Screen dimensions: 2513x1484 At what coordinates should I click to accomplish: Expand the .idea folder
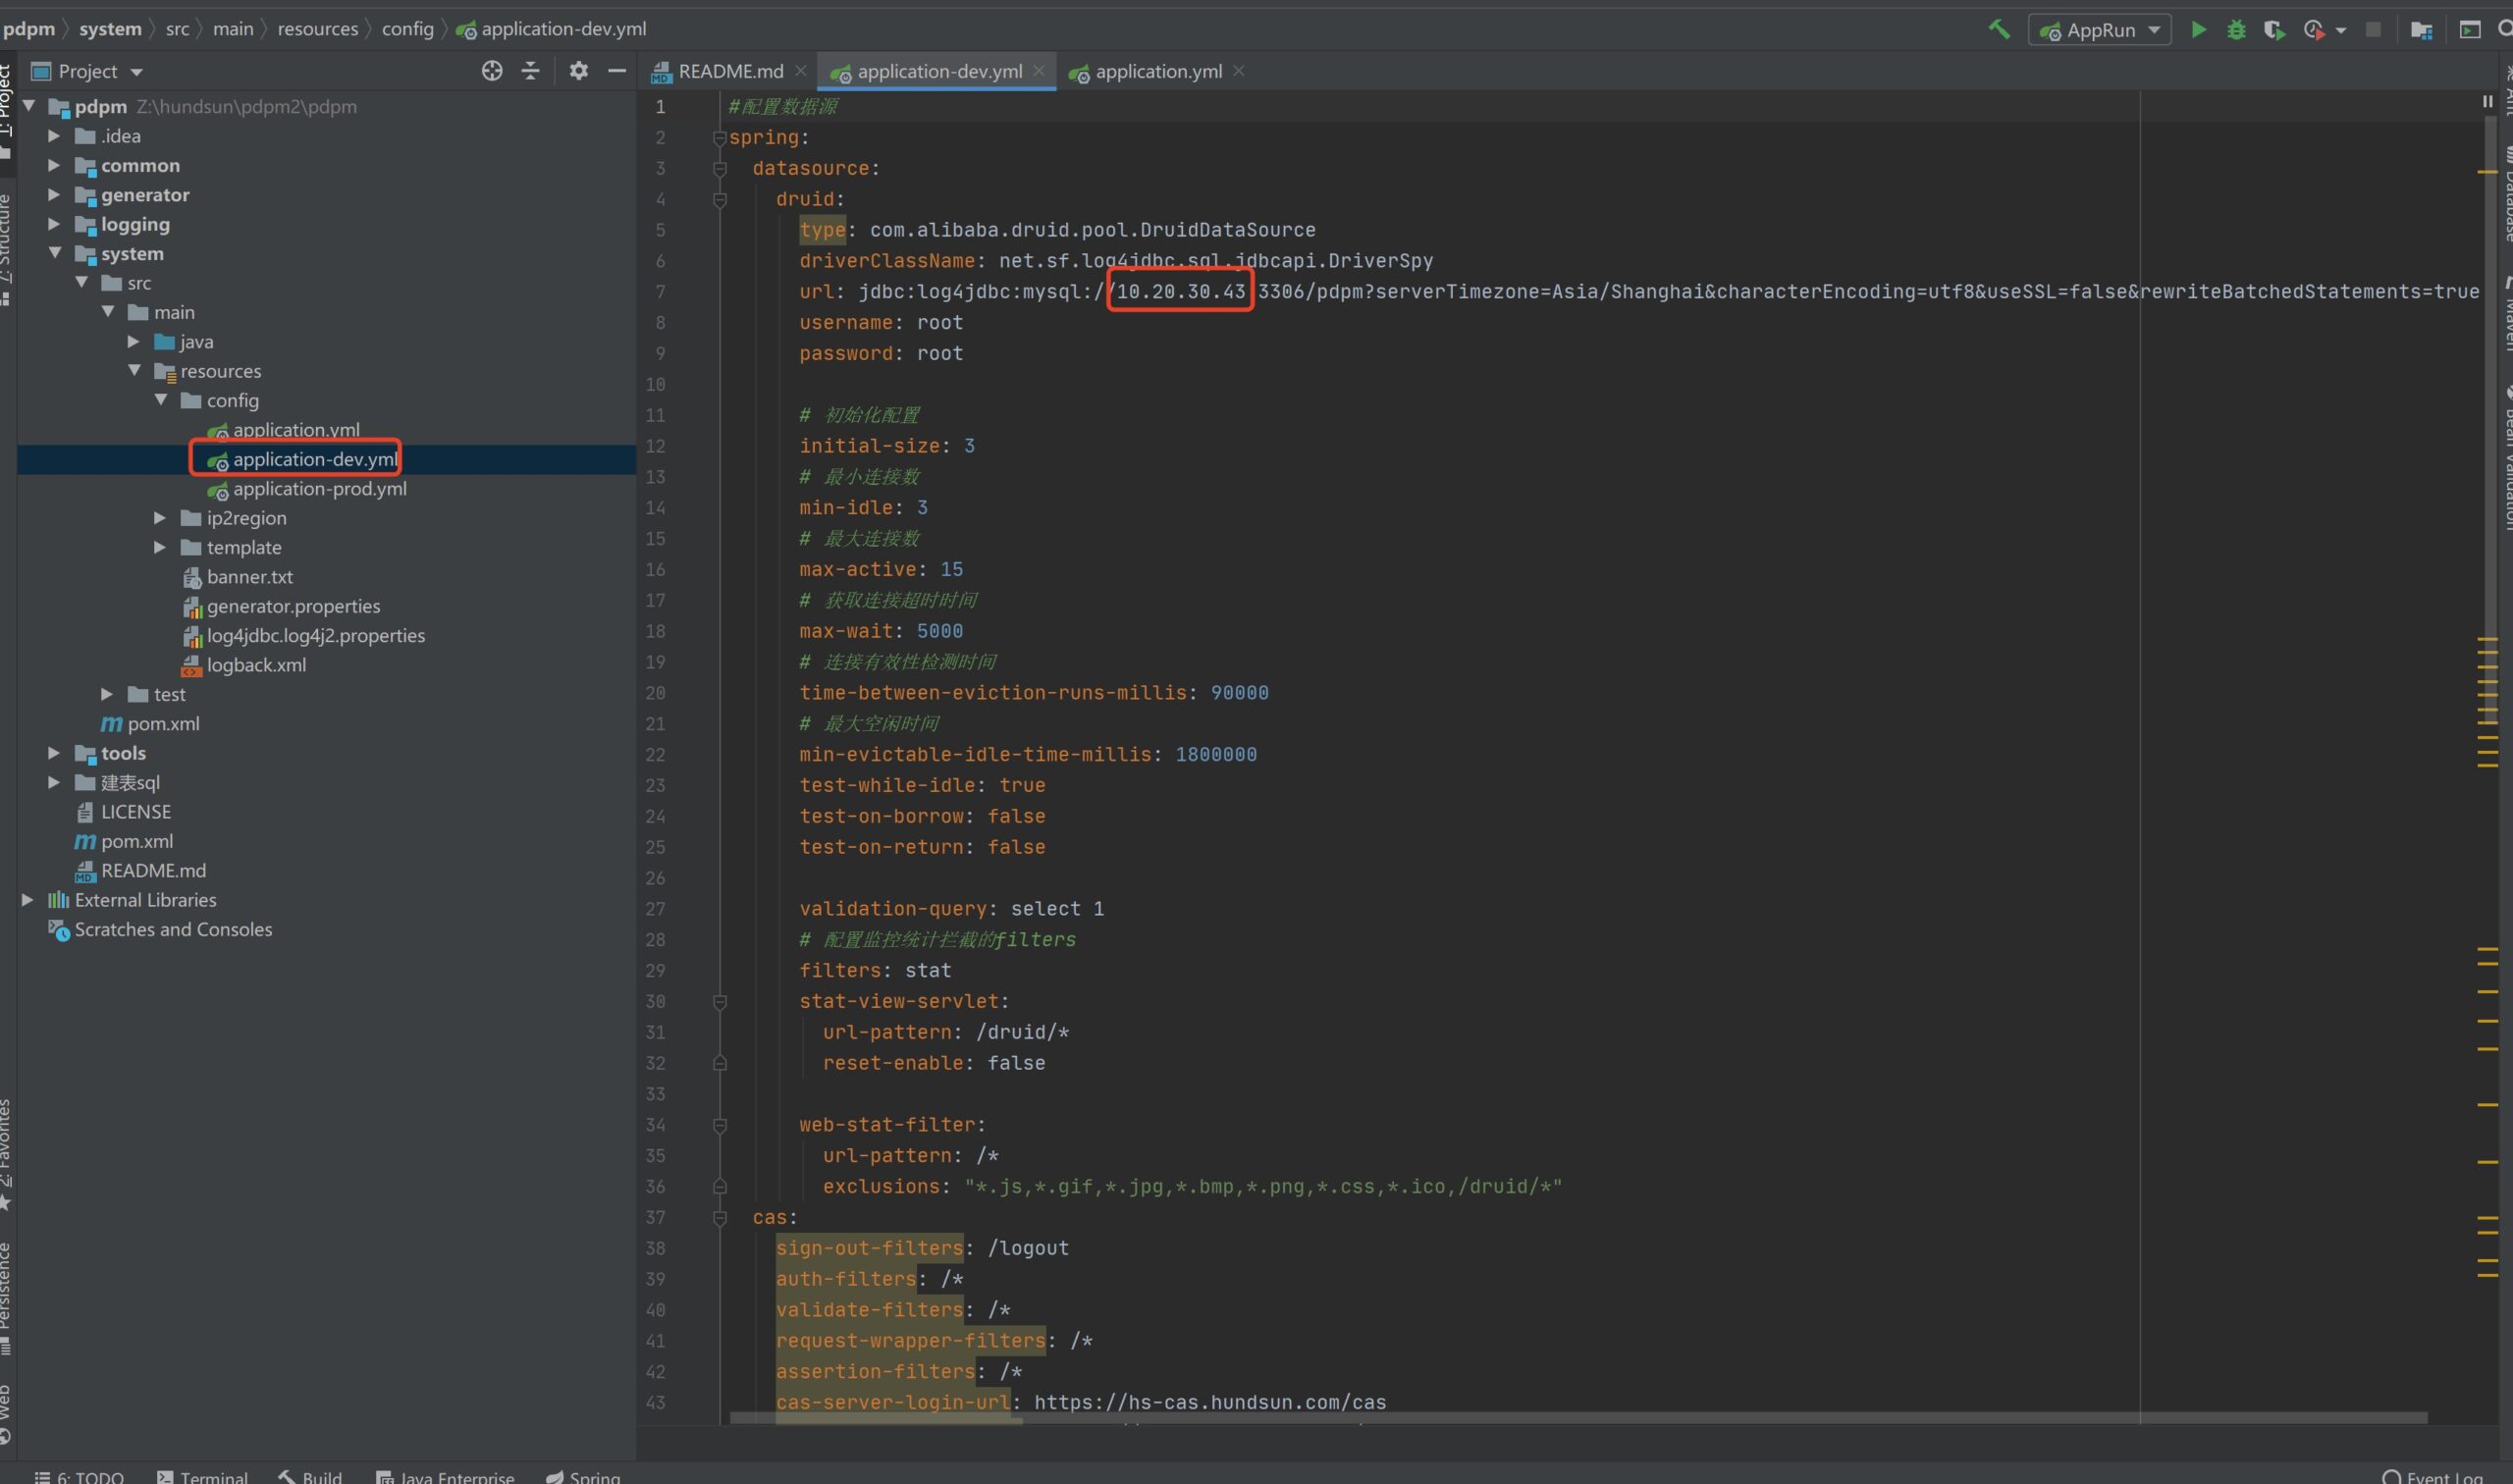pyautogui.click(x=54, y=136)
